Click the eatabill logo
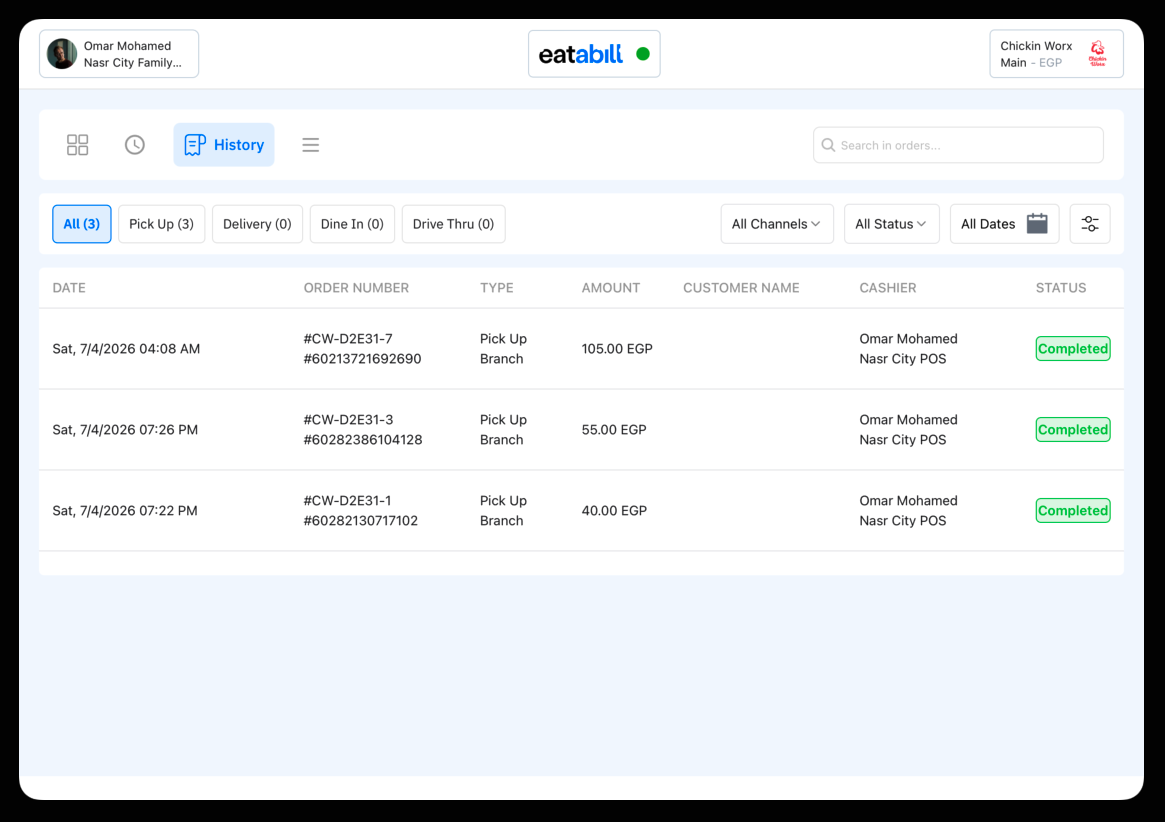The width and height of the screenshot is (1165, 822). [x=580, y=54]
